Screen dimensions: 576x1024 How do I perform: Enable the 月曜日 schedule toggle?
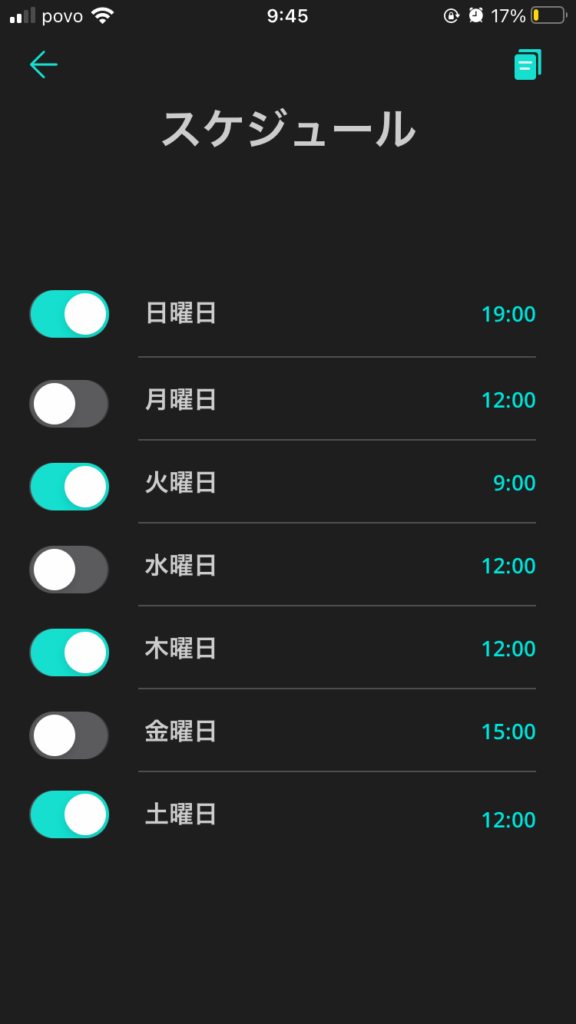(69, 404)
